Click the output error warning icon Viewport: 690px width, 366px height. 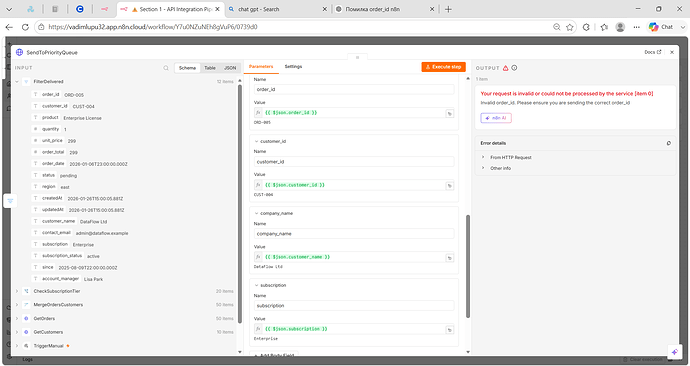[x=506, y=68]
